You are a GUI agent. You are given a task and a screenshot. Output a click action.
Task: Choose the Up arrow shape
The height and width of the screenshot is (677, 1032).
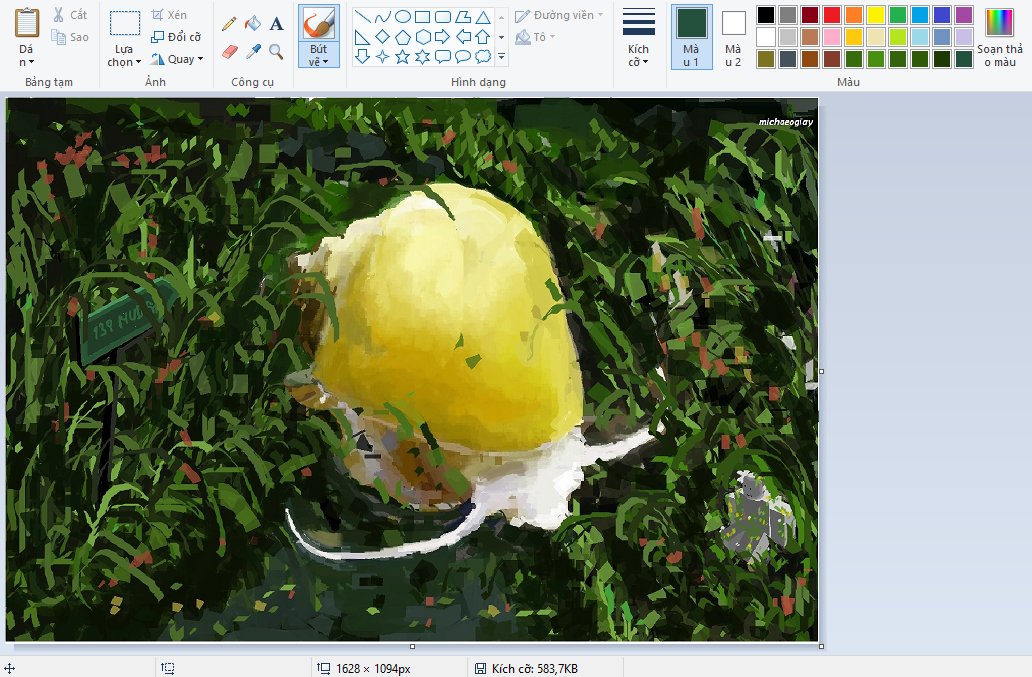[x=483, y=37]
